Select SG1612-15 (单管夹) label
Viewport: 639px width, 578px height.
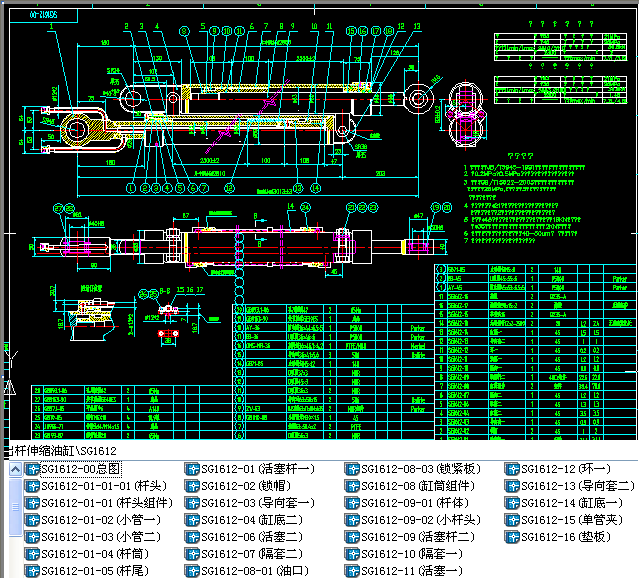pos(573,520)
